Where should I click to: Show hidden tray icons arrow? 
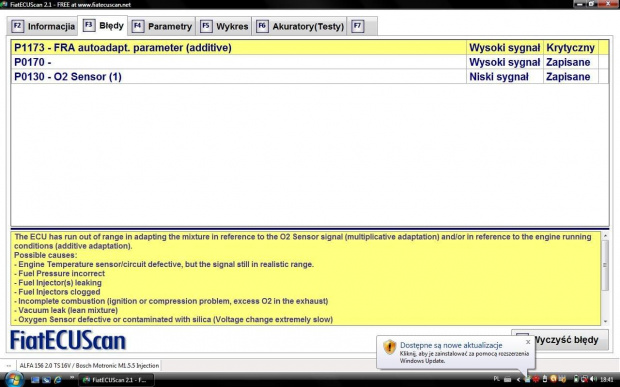(x=518, y=380)
